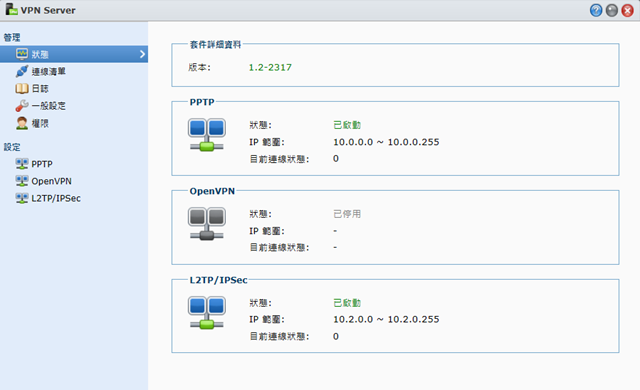Close the VPN Server window

click(x=627, y=10)
